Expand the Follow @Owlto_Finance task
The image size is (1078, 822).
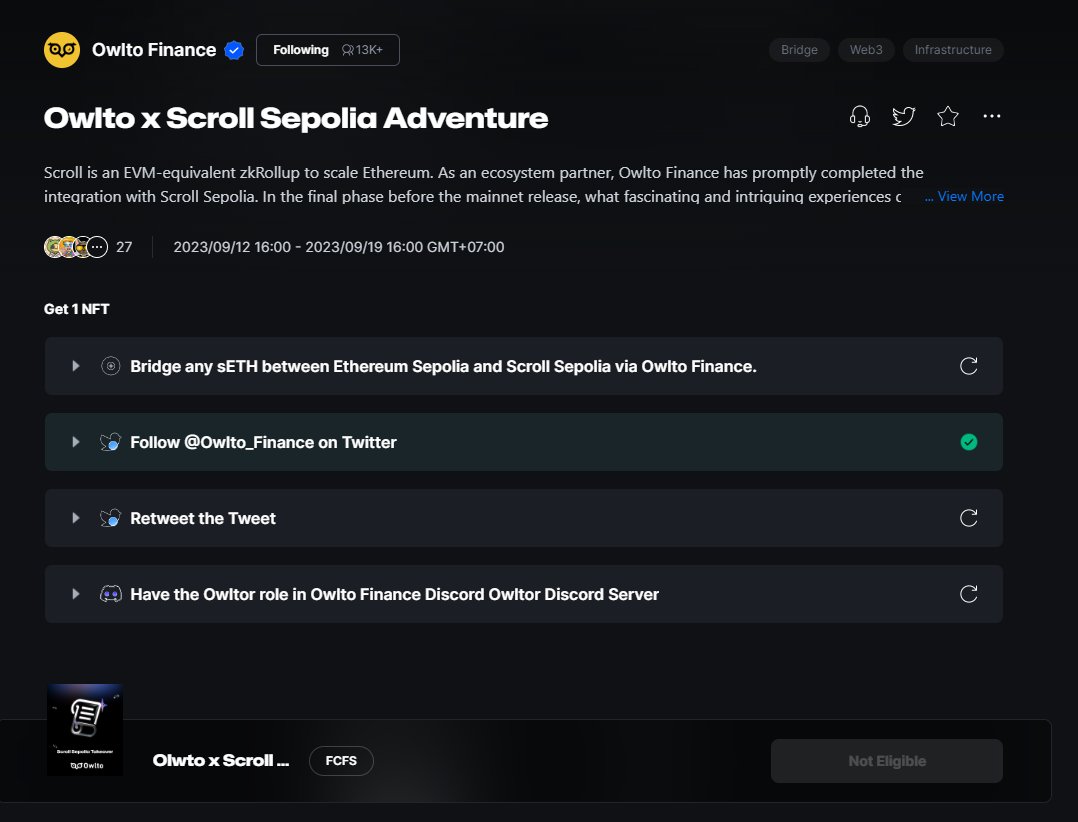pyautogui.click(x=76, y=442)
